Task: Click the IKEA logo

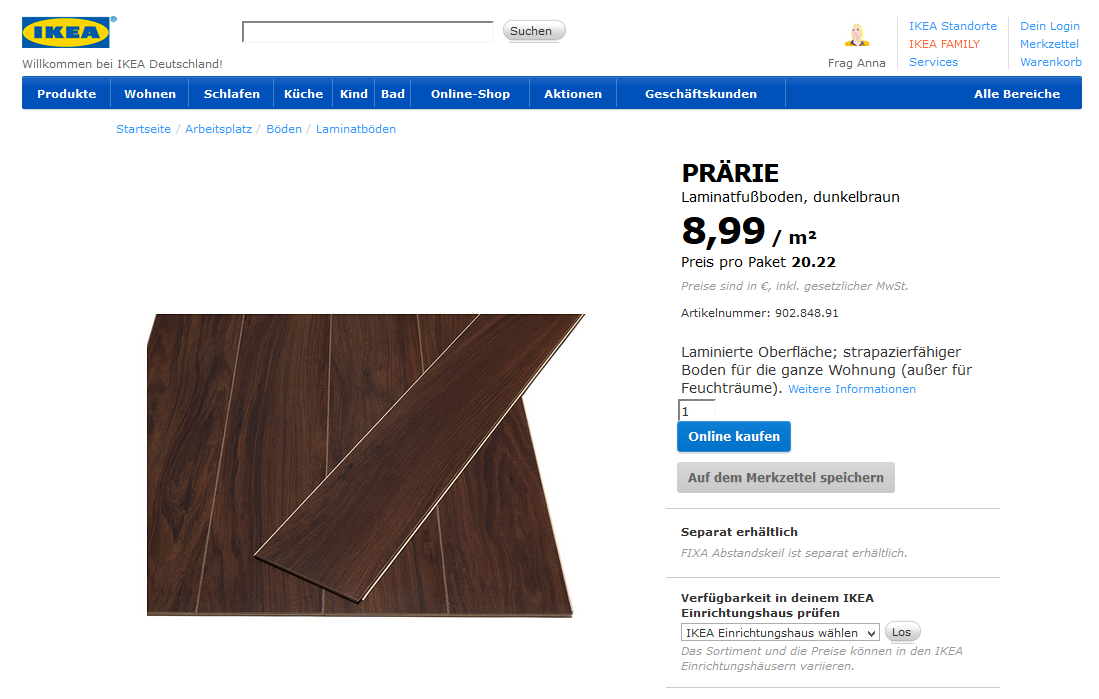Action: click(67, 32)
